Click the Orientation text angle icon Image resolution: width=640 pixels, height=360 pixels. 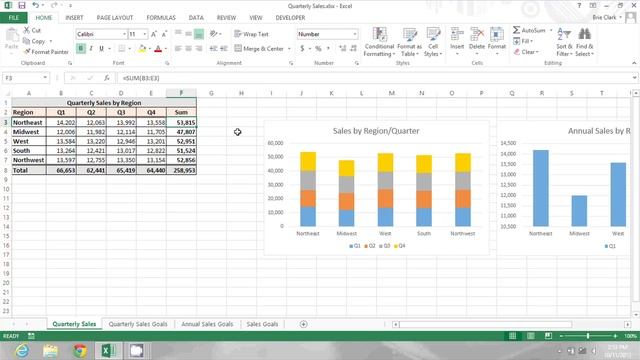click(213, 34)
